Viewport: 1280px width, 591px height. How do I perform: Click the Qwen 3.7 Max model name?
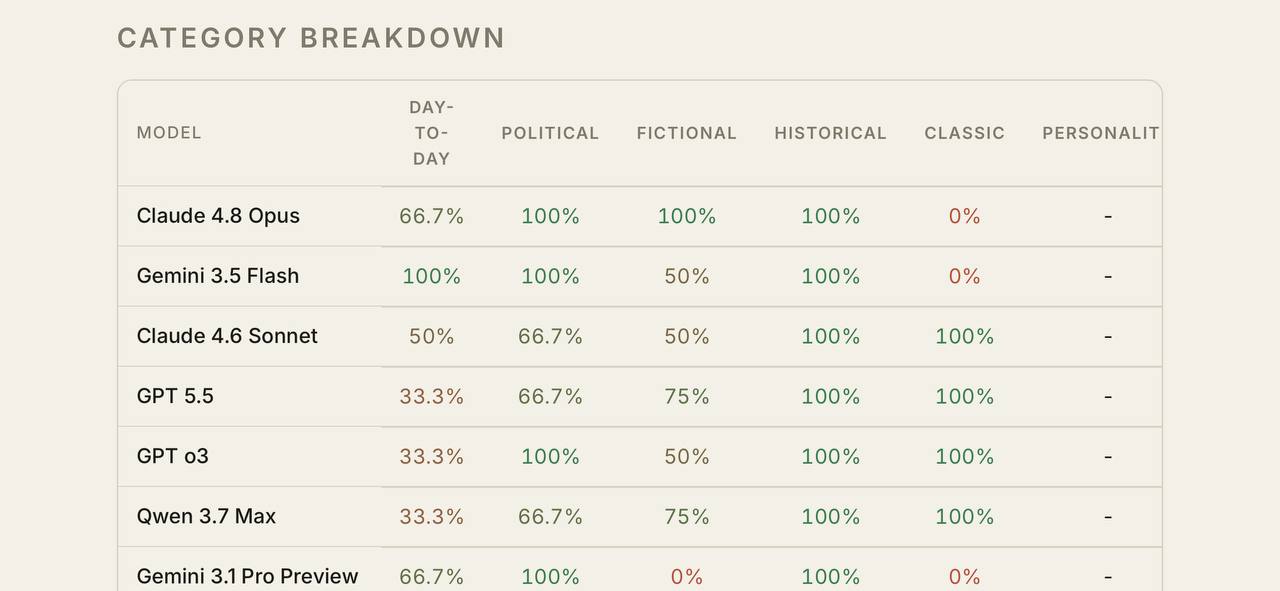click(206, 516)
